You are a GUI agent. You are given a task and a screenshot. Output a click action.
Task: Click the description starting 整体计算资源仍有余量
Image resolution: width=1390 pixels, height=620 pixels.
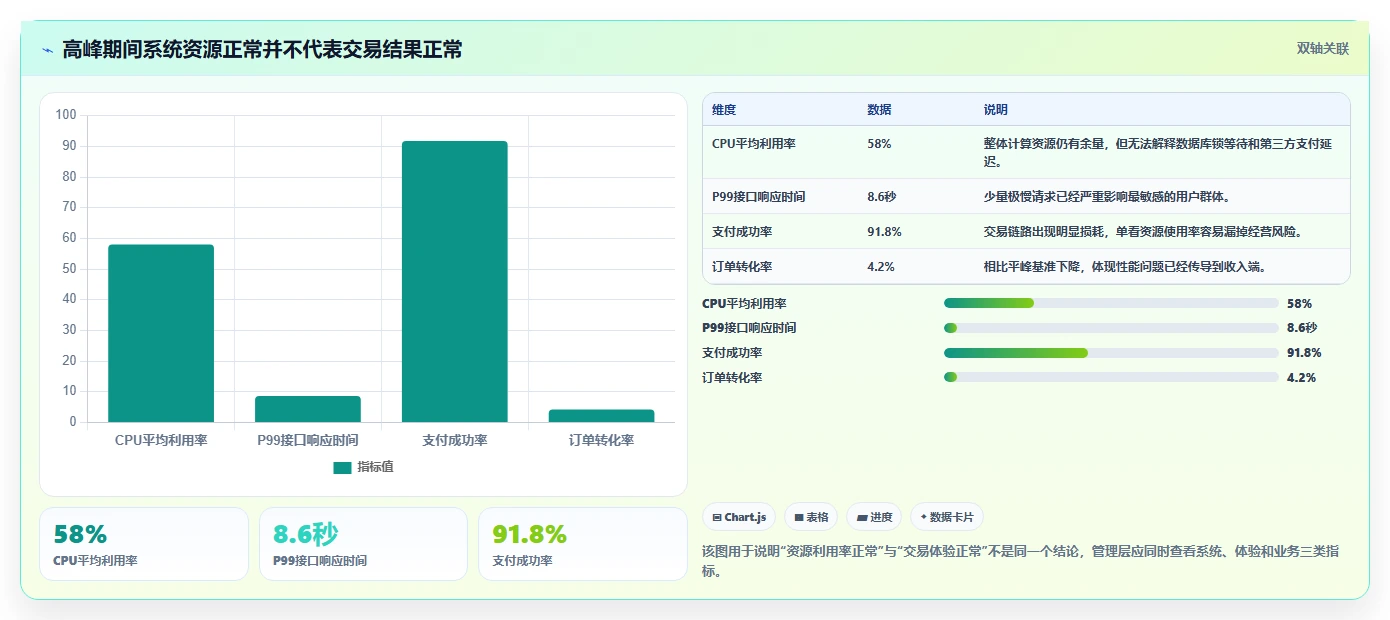coord(1160,152)
